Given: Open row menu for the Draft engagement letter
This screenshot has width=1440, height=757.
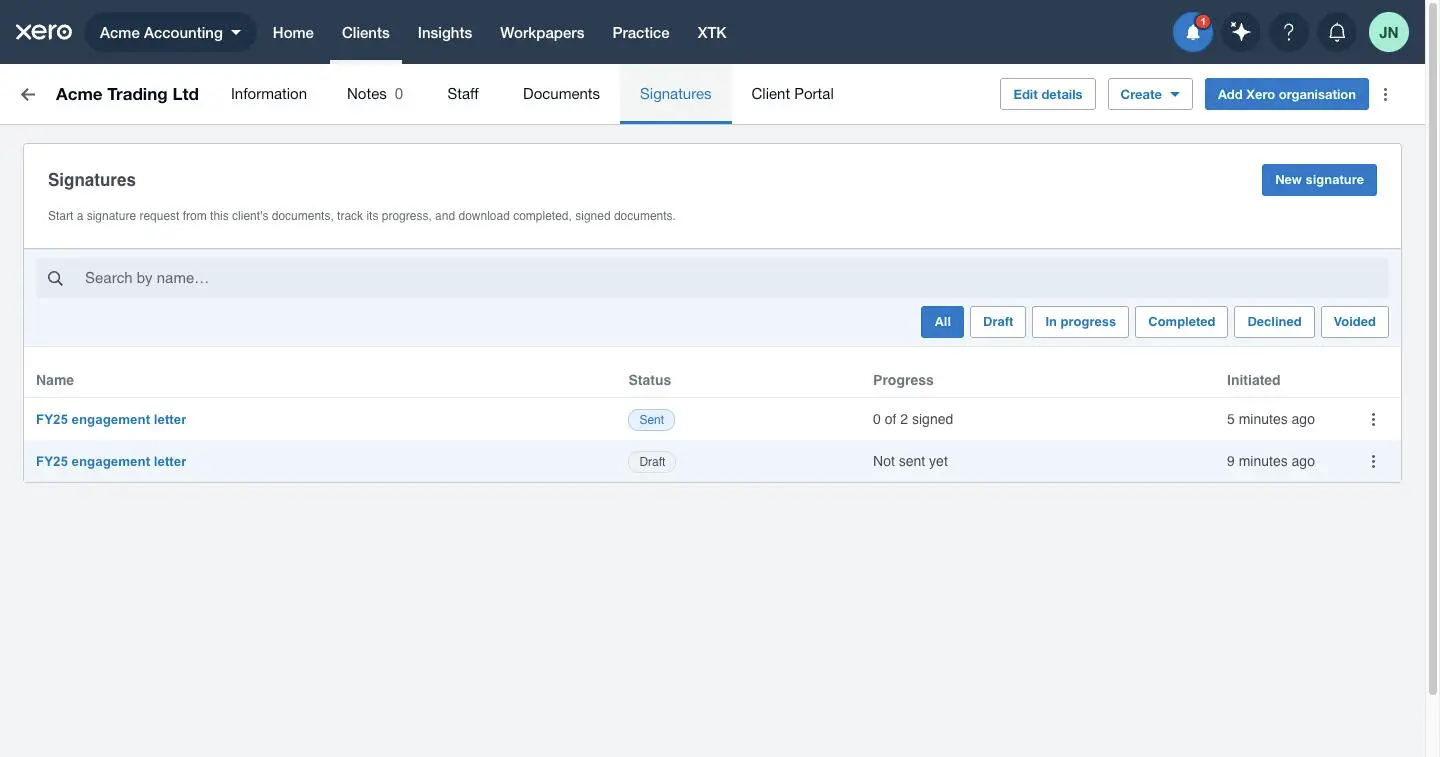Looking at the screenshot, I should point(1373,461).
